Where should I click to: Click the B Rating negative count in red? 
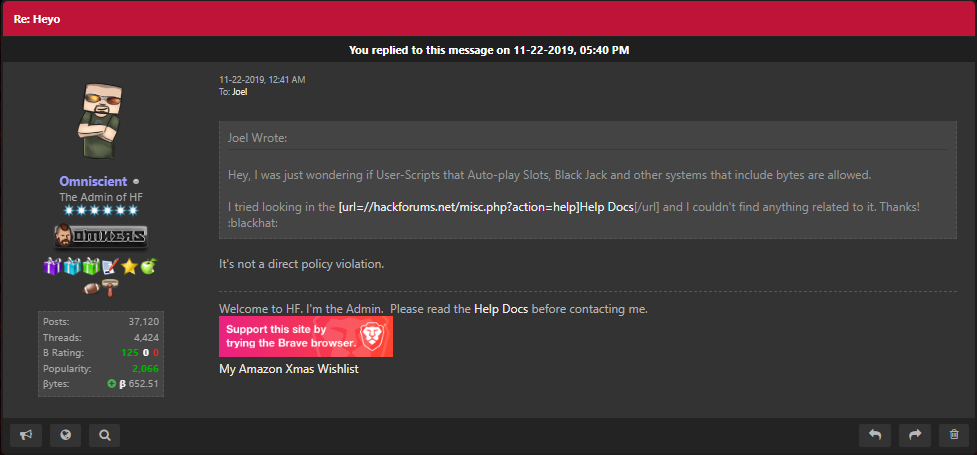coord(156,353)
